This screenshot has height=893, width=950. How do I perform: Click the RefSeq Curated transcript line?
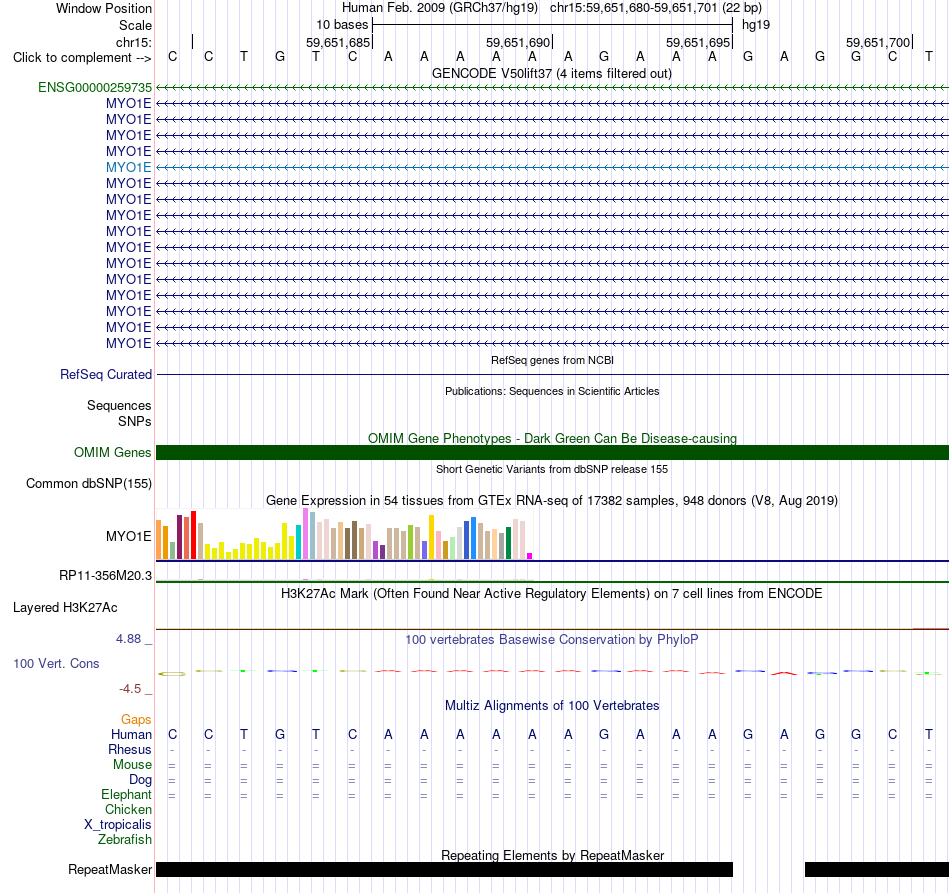point(552,374)
